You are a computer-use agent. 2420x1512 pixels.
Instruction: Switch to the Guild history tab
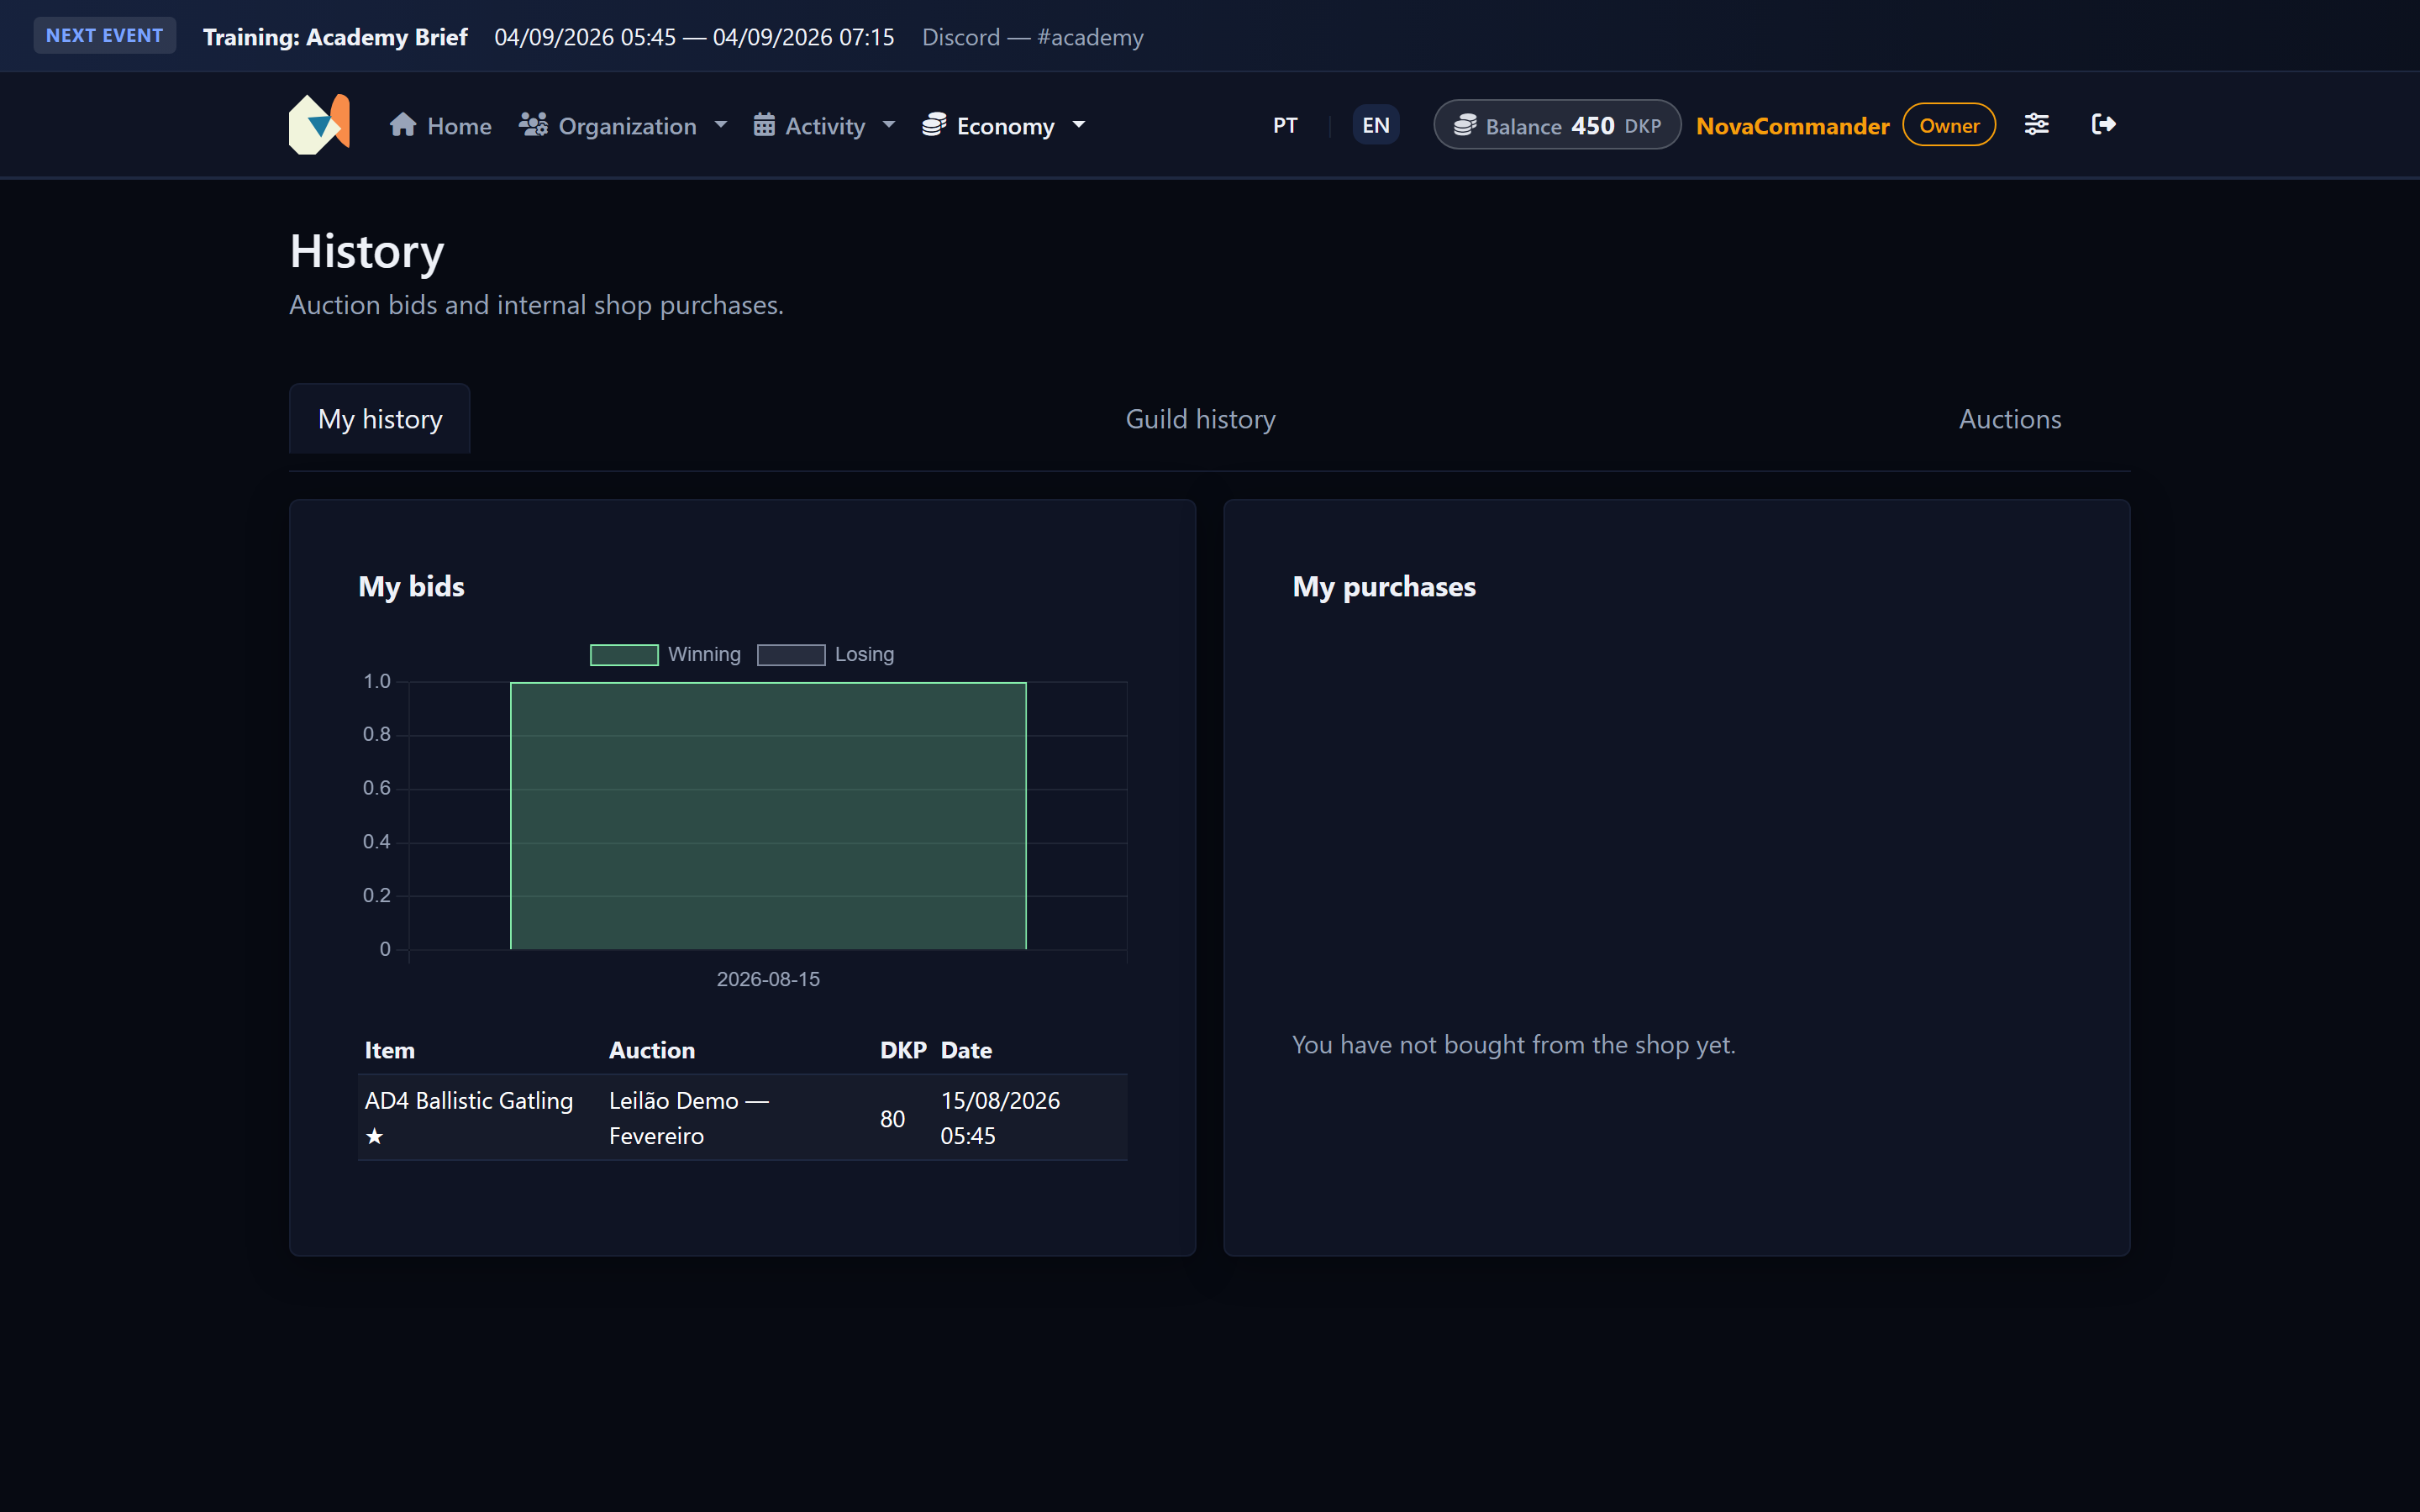point(1200,419)
